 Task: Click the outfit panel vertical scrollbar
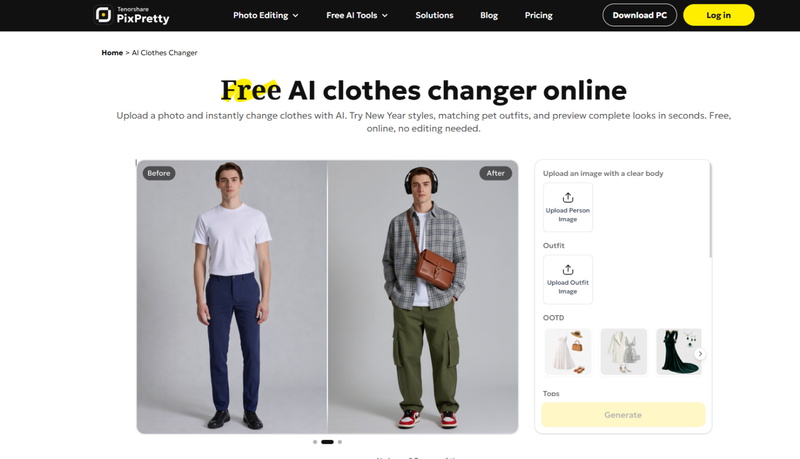710,210
